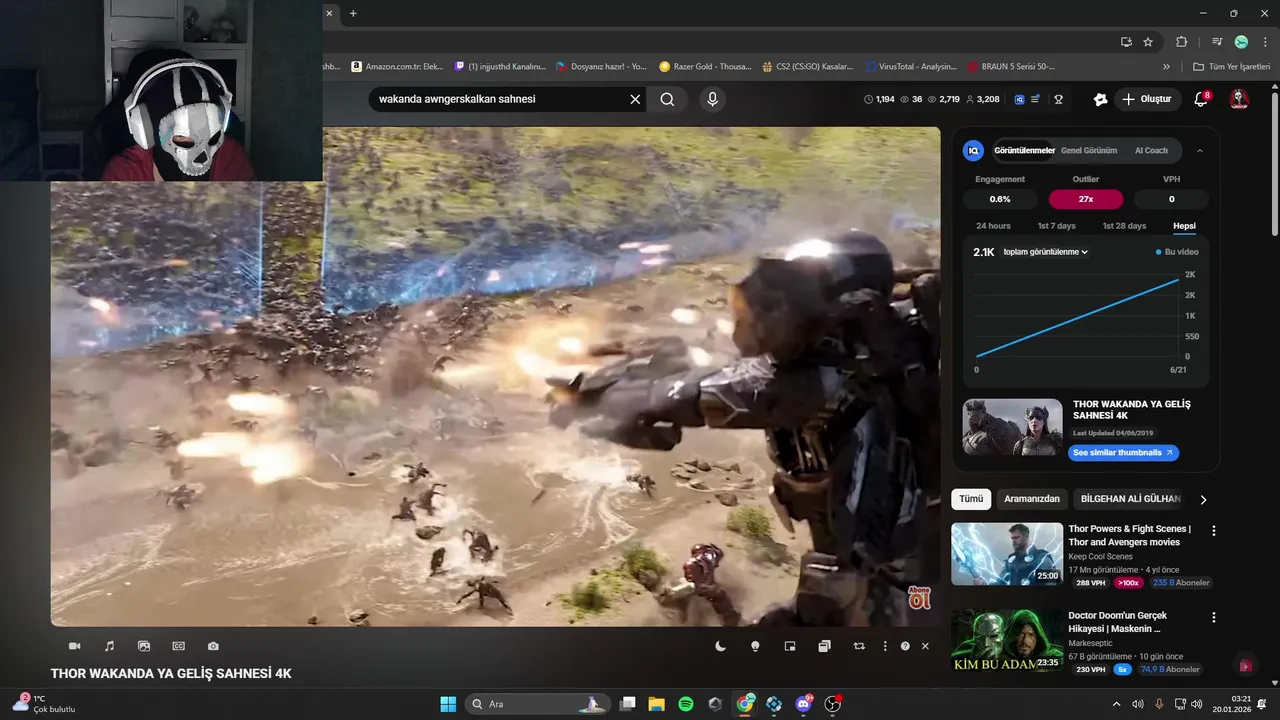The width and height of the screenshot is (1280, 720).
Task: Enable picture-in-picture mode icon
Action: [x=790, y=646]
